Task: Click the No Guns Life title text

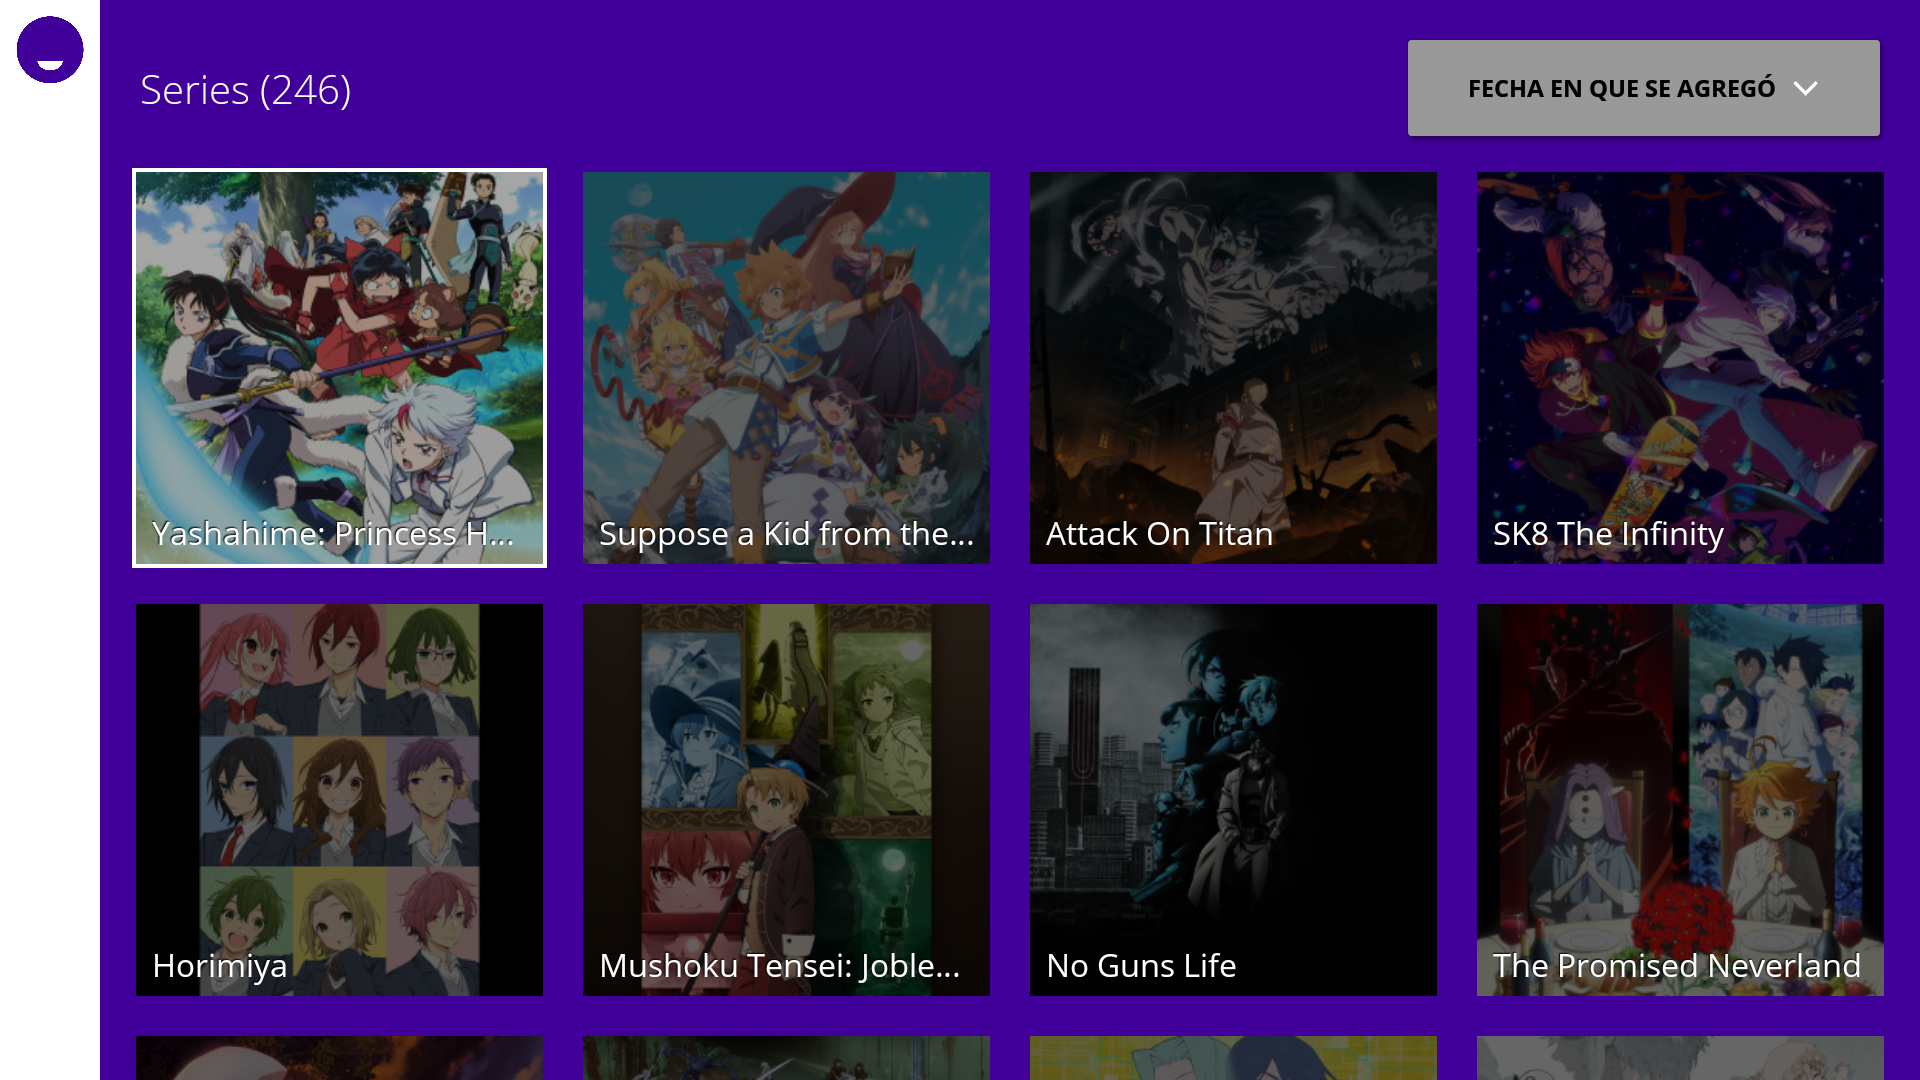Action: (x=1141, y=966)
